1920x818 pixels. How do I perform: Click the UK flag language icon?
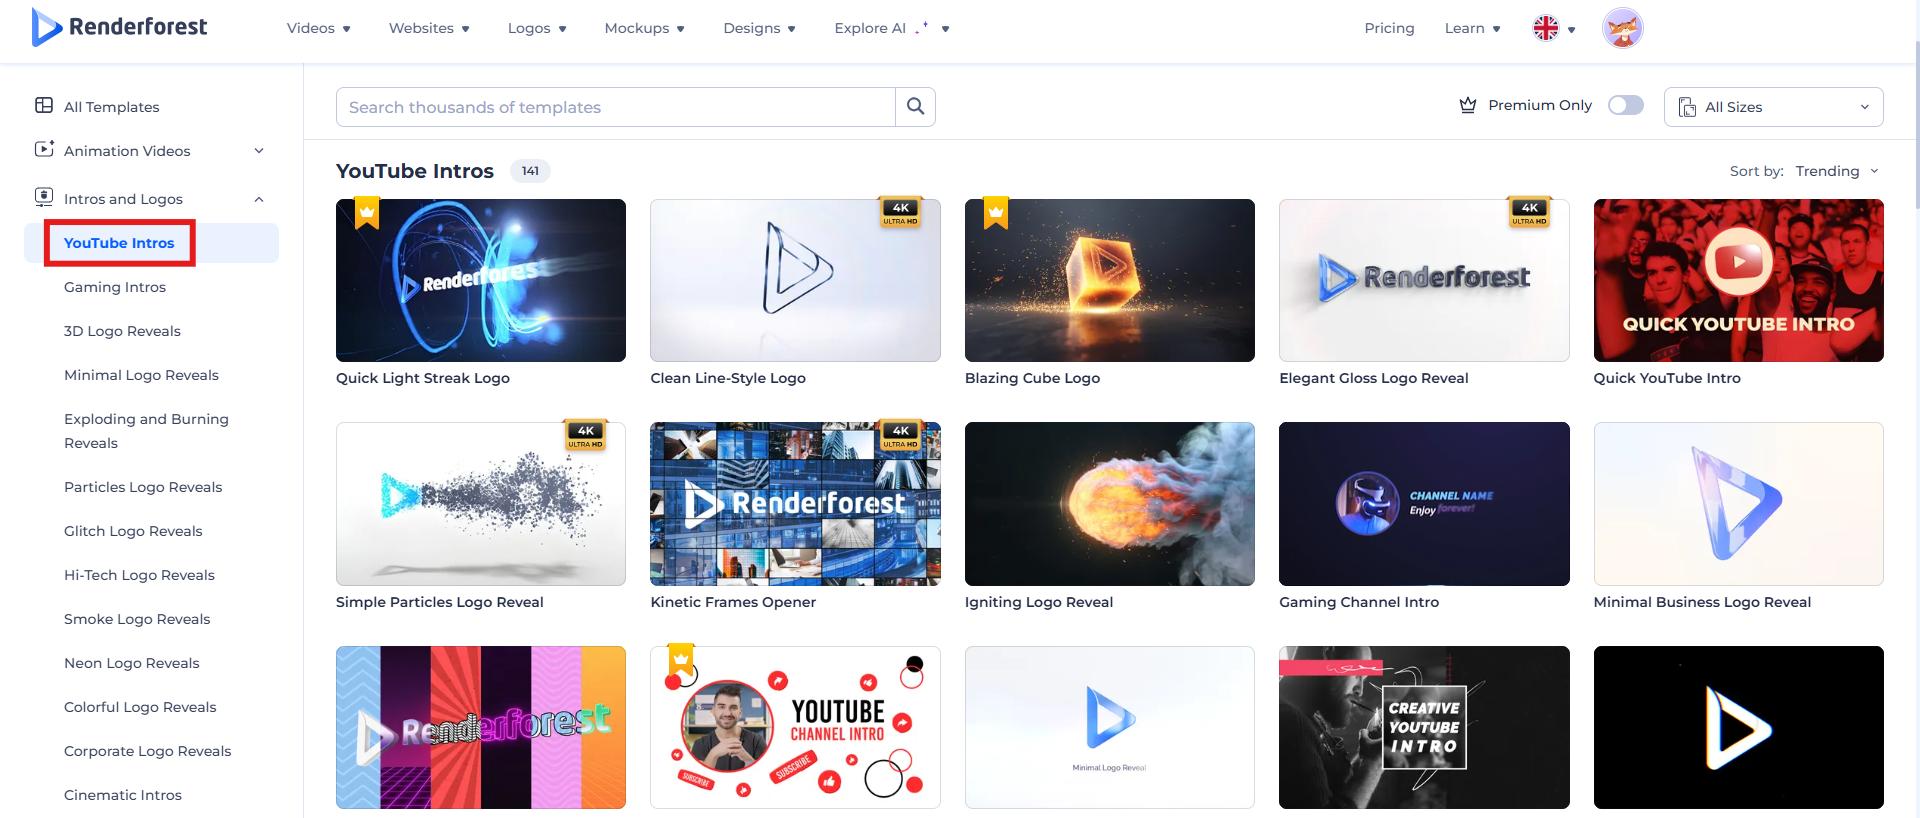(1546, 28)
